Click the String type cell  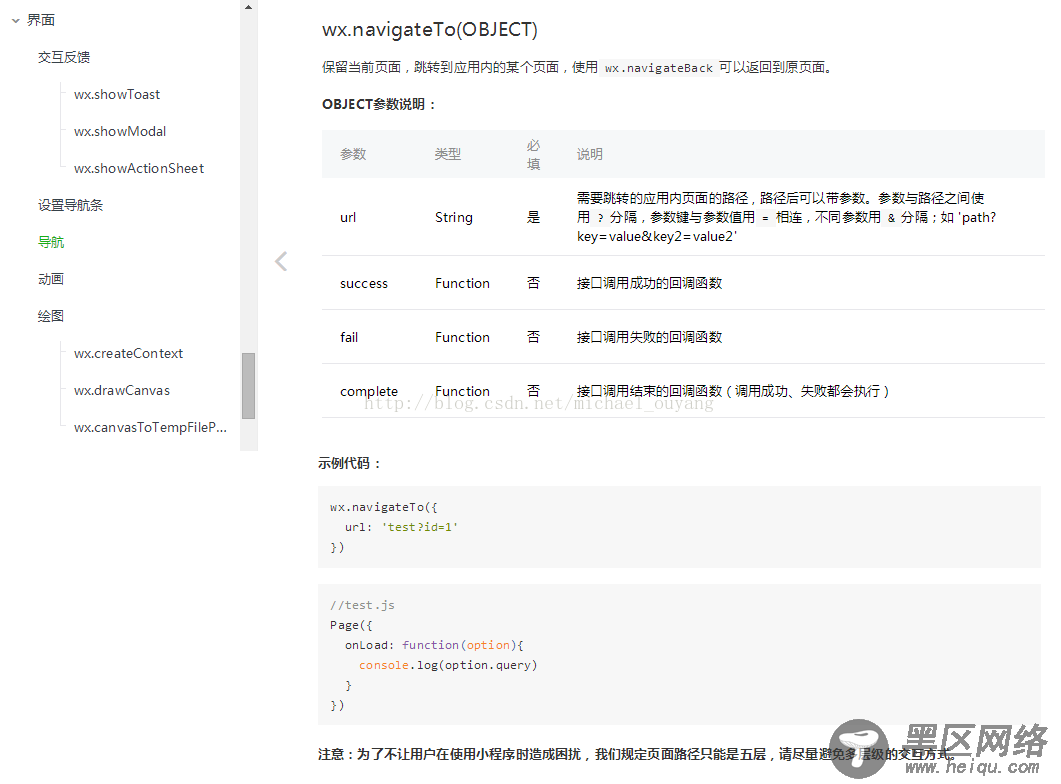[x=454, y=217]
